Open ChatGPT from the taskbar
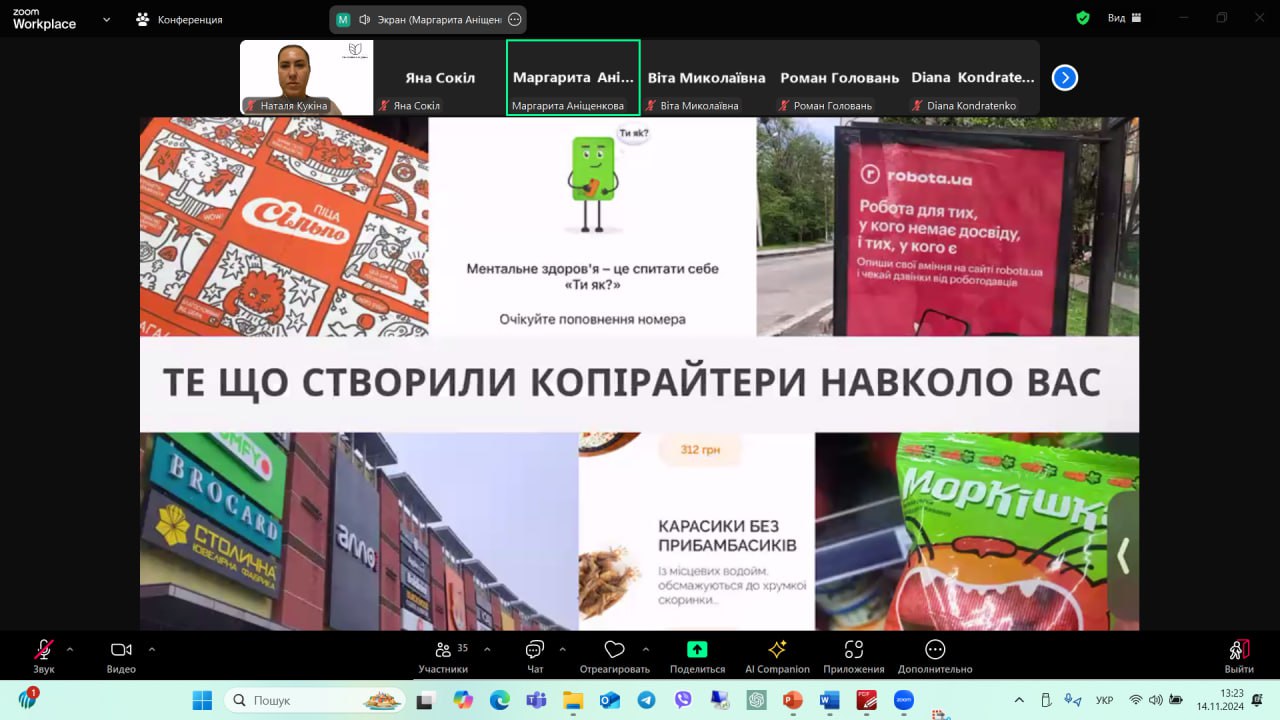The image size is (1280, 720). point(756,700)
